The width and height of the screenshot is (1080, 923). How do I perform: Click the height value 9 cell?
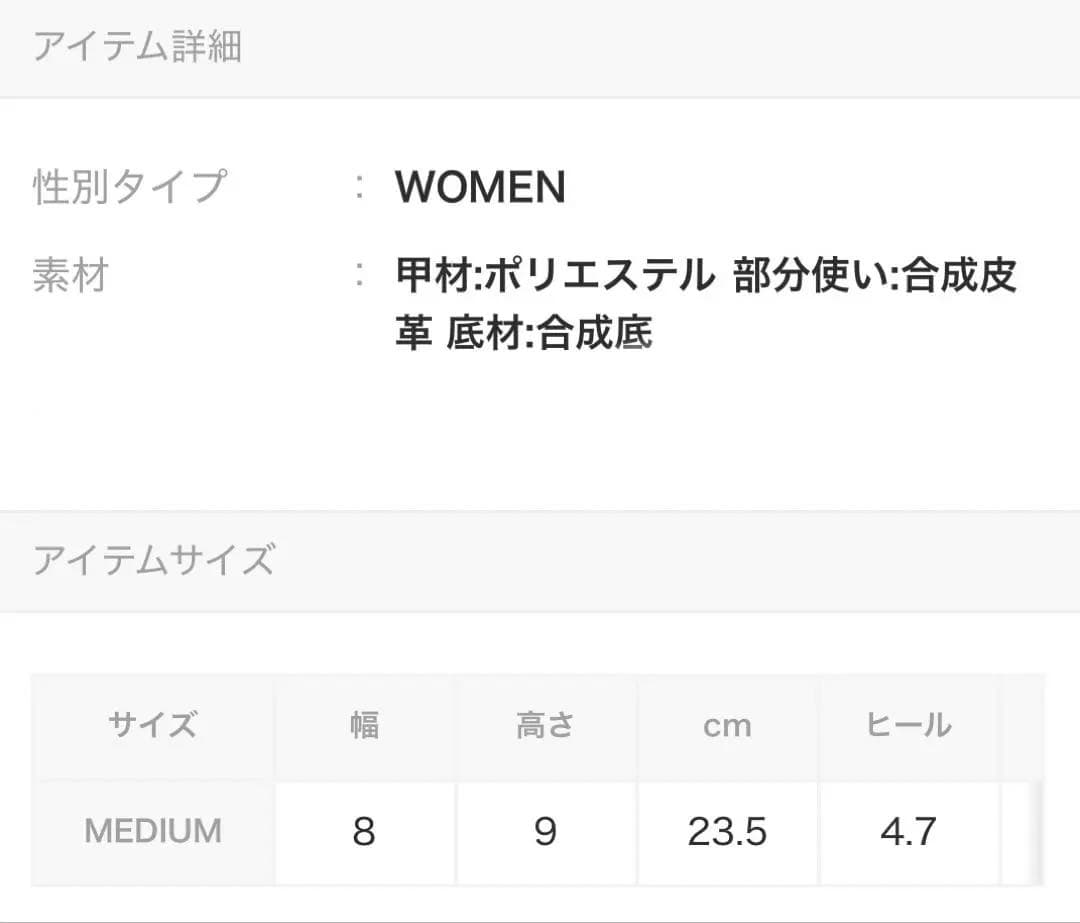(546, 831)
